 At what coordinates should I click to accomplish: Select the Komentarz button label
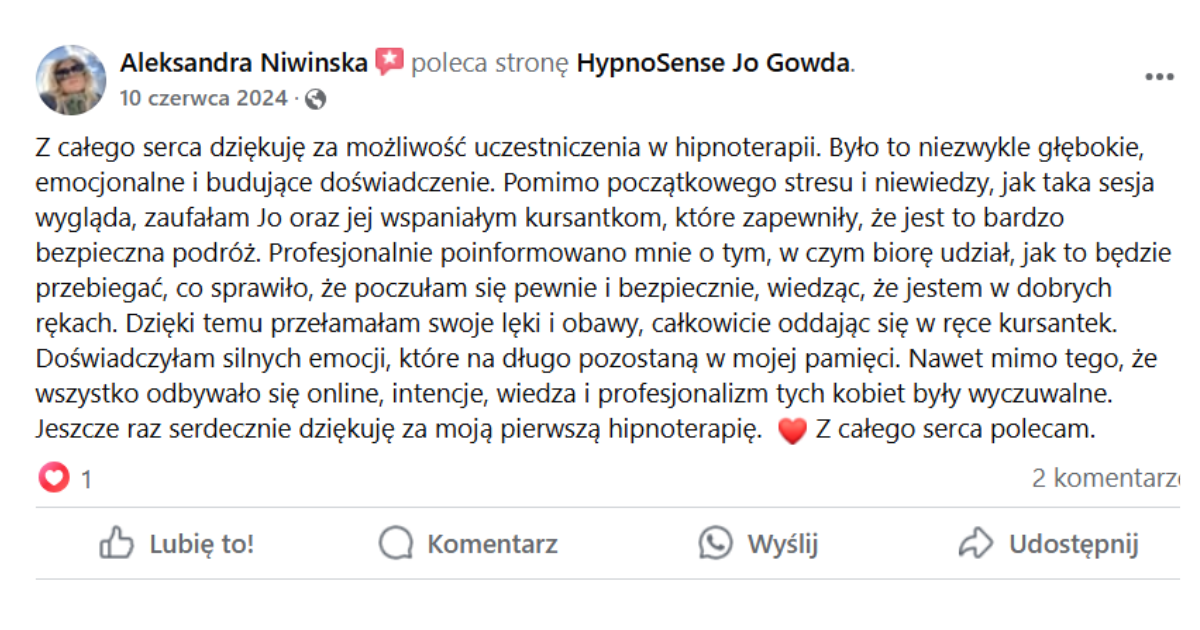[492, 544]
